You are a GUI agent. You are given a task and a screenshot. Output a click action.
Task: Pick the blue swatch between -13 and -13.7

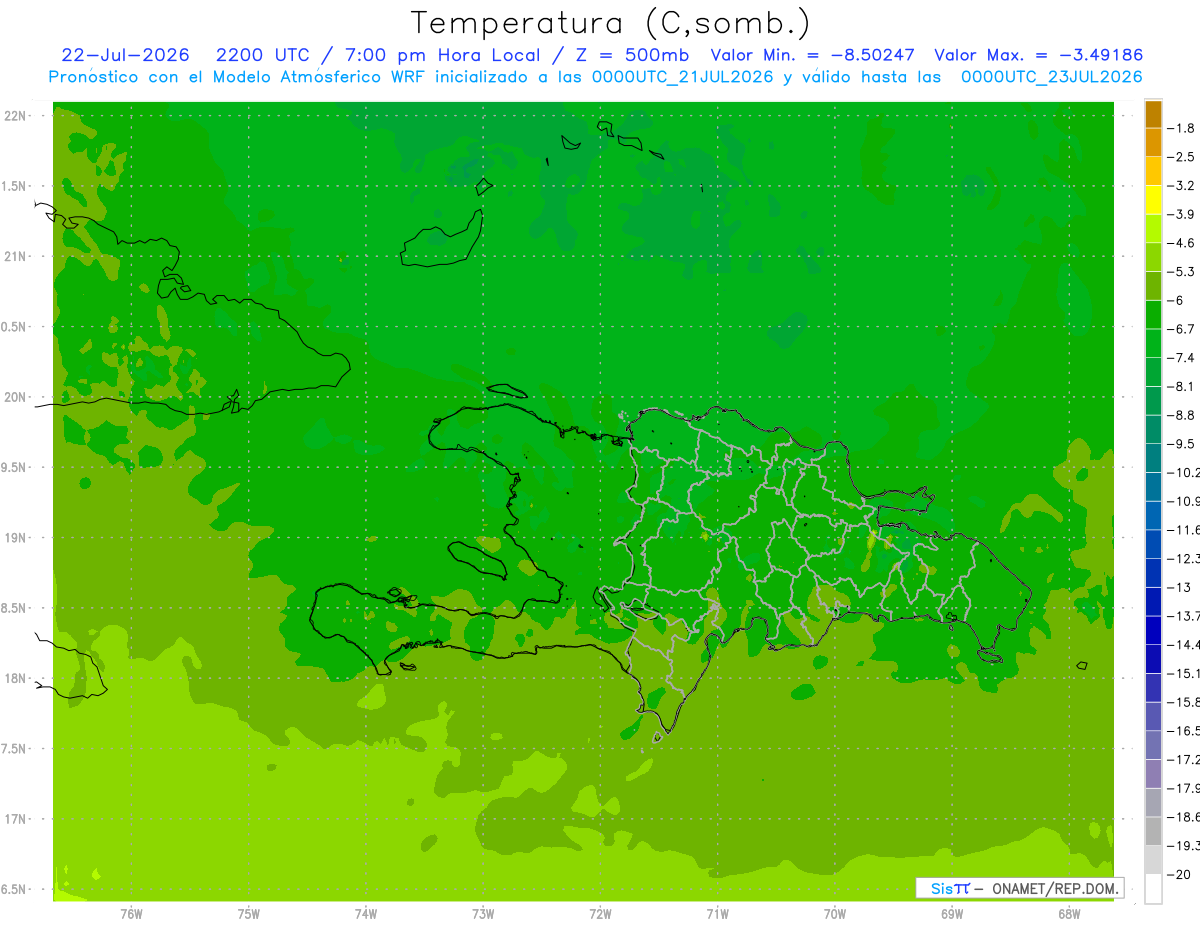[x=1153, y=601]
